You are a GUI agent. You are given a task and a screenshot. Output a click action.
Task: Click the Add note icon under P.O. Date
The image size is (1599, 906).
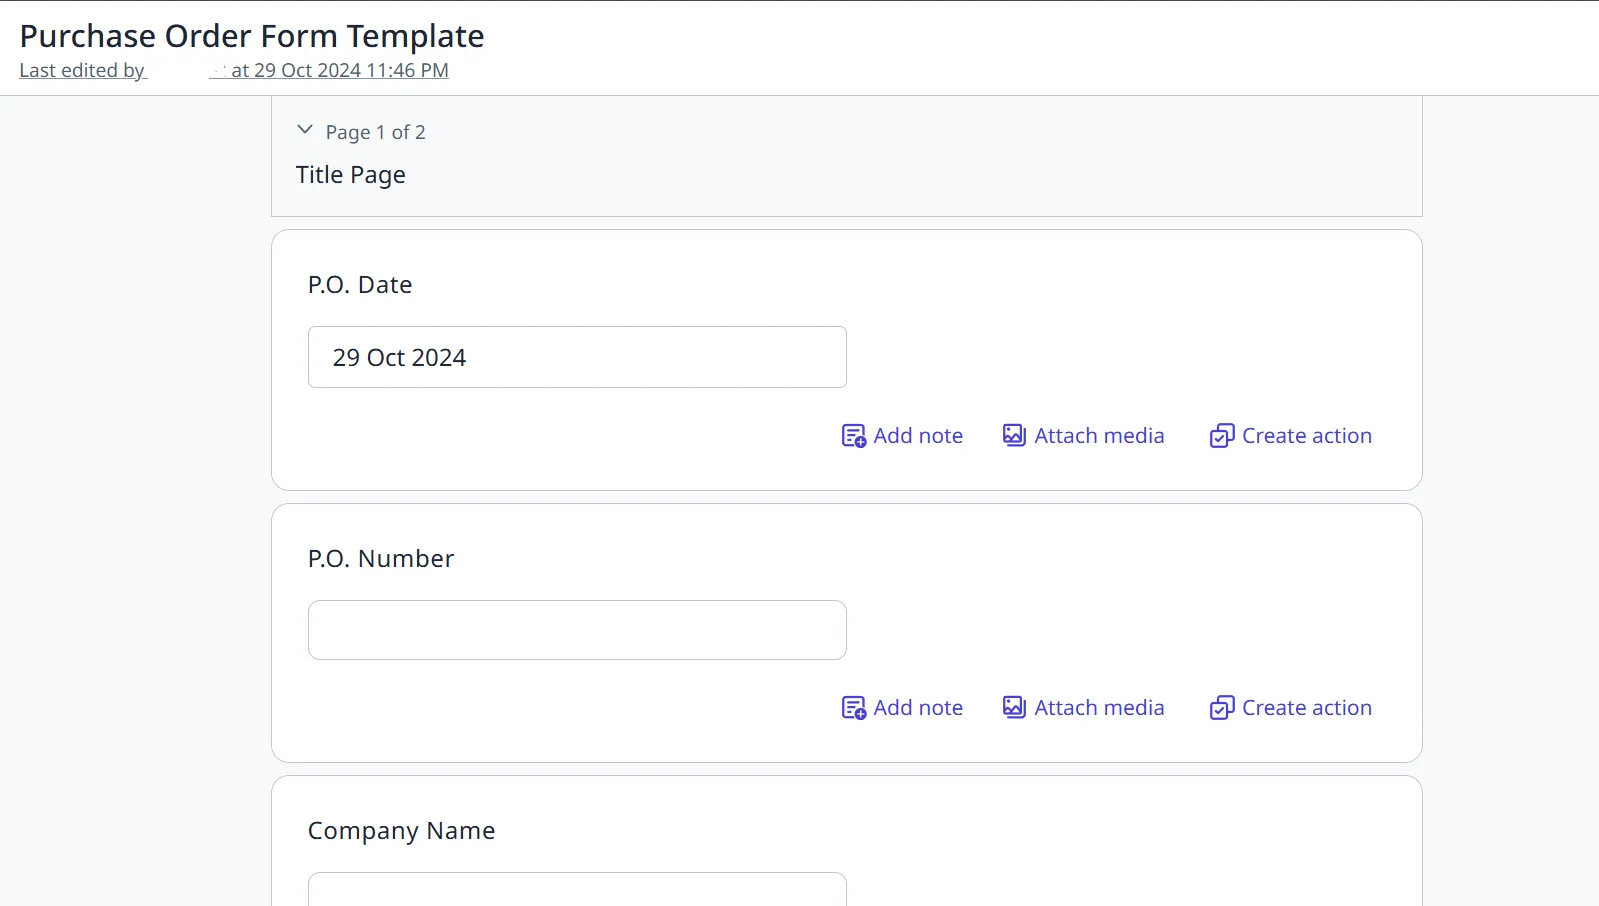pos(853,436)
